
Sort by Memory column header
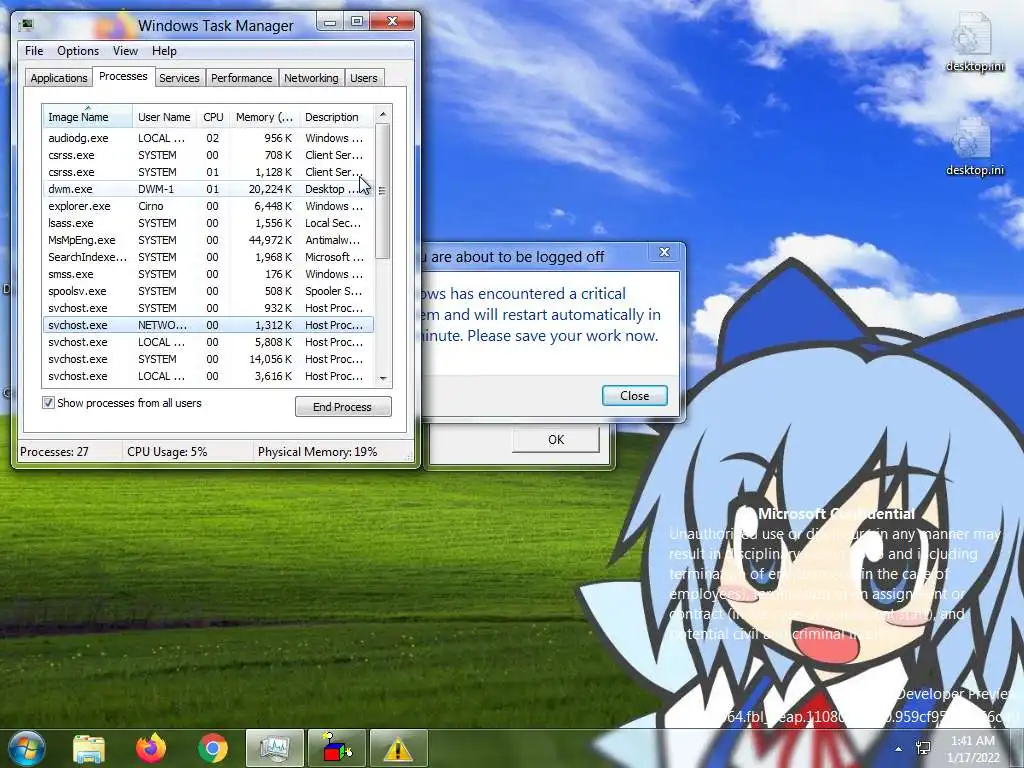[264, 117]
